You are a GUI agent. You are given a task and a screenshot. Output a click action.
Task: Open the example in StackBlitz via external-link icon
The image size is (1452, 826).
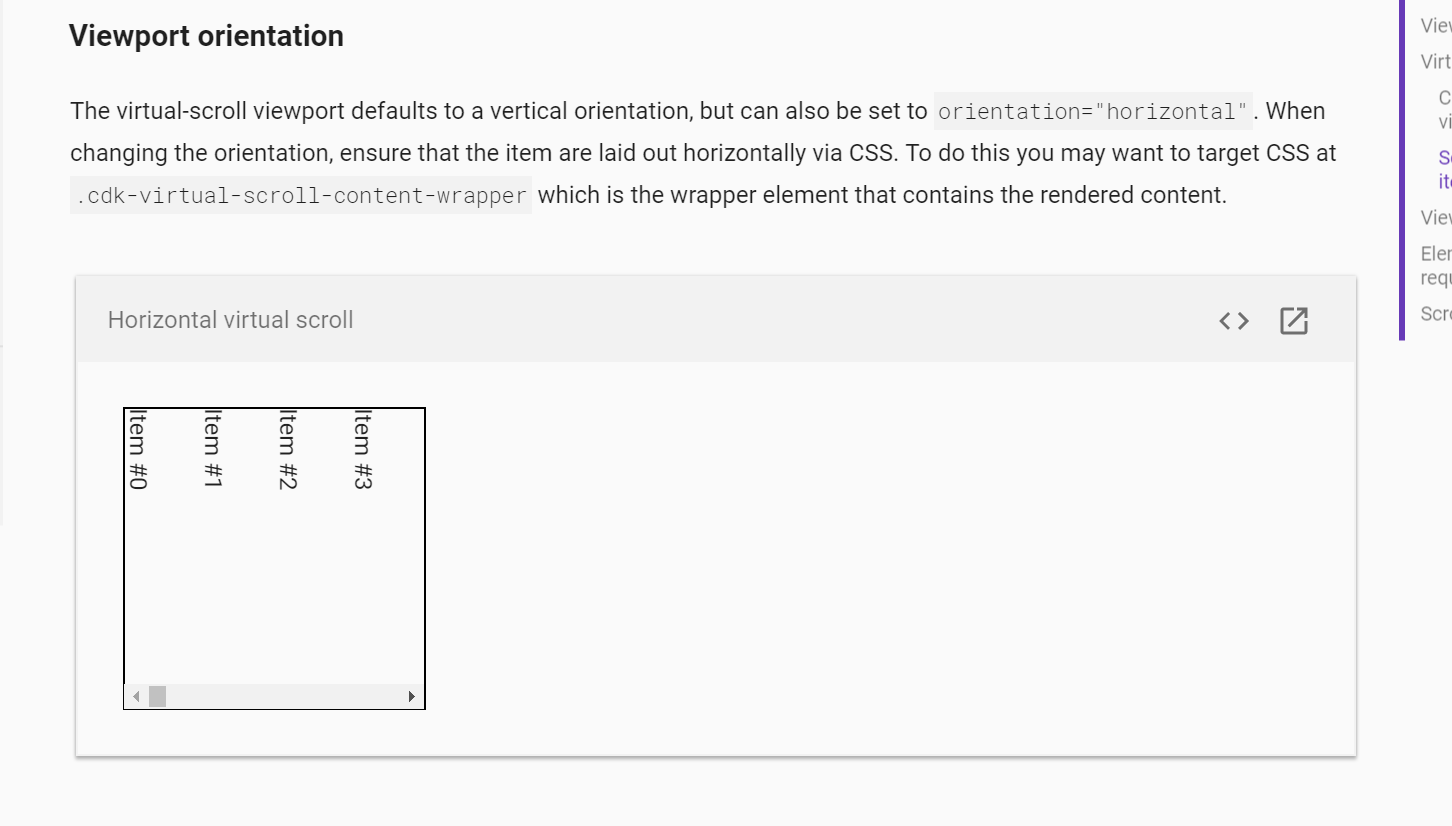click(x=1293, y=320)
